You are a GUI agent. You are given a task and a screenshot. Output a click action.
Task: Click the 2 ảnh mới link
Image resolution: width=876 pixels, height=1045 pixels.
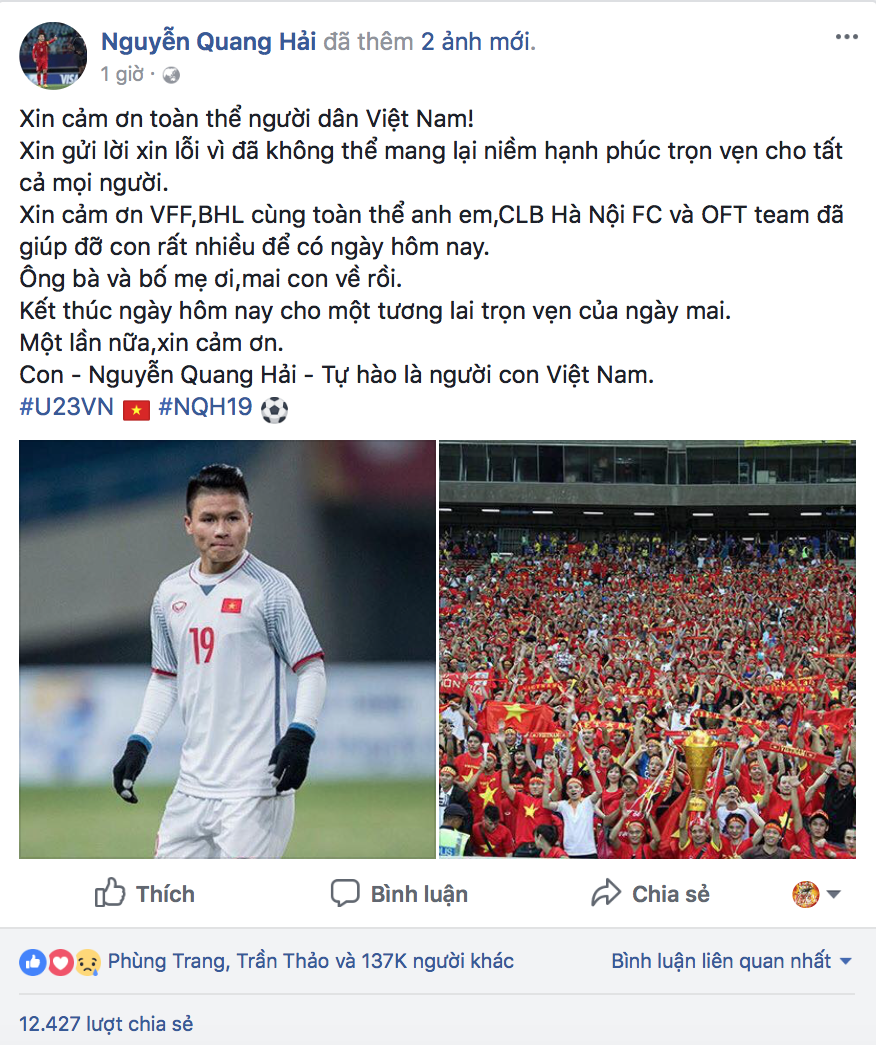tap(476, 42)
